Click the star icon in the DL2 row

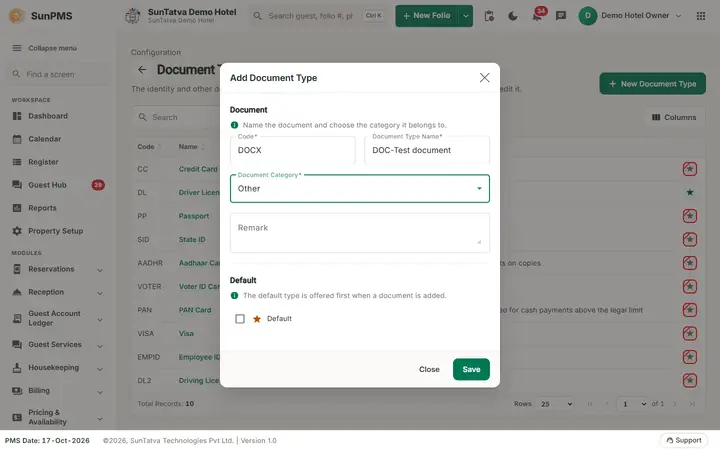(x=690, y=380)
